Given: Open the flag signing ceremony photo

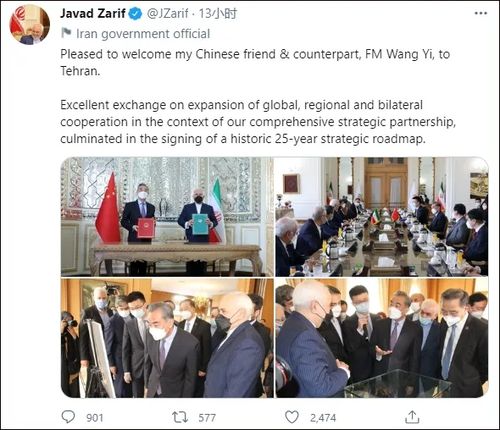Looking at the screenshot, I should tap(167, 217).
